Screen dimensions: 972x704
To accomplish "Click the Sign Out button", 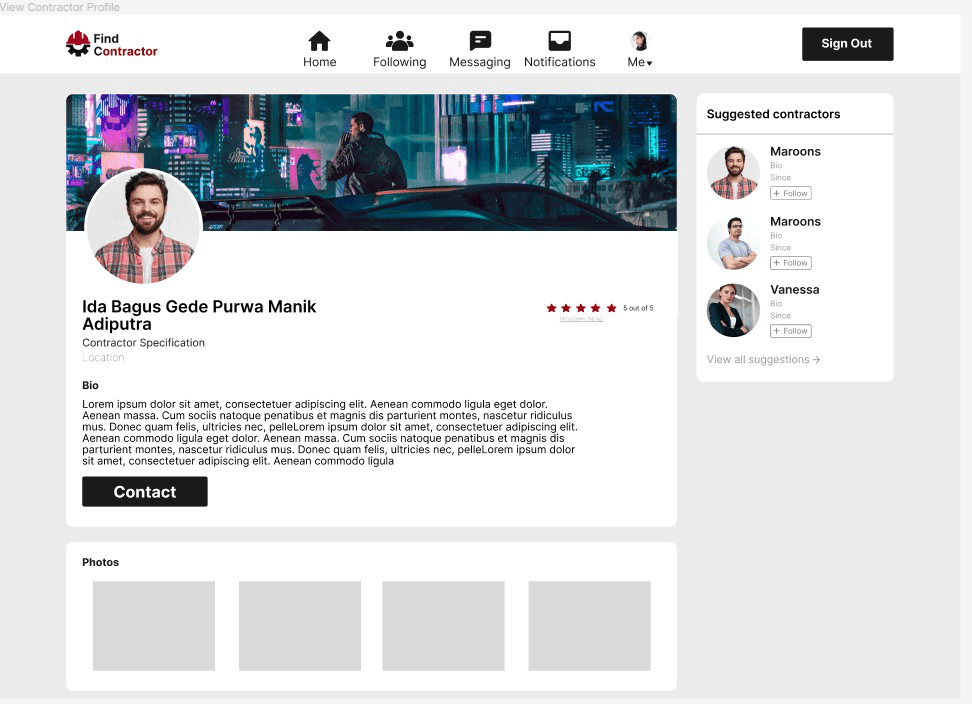I will [847, 44].
